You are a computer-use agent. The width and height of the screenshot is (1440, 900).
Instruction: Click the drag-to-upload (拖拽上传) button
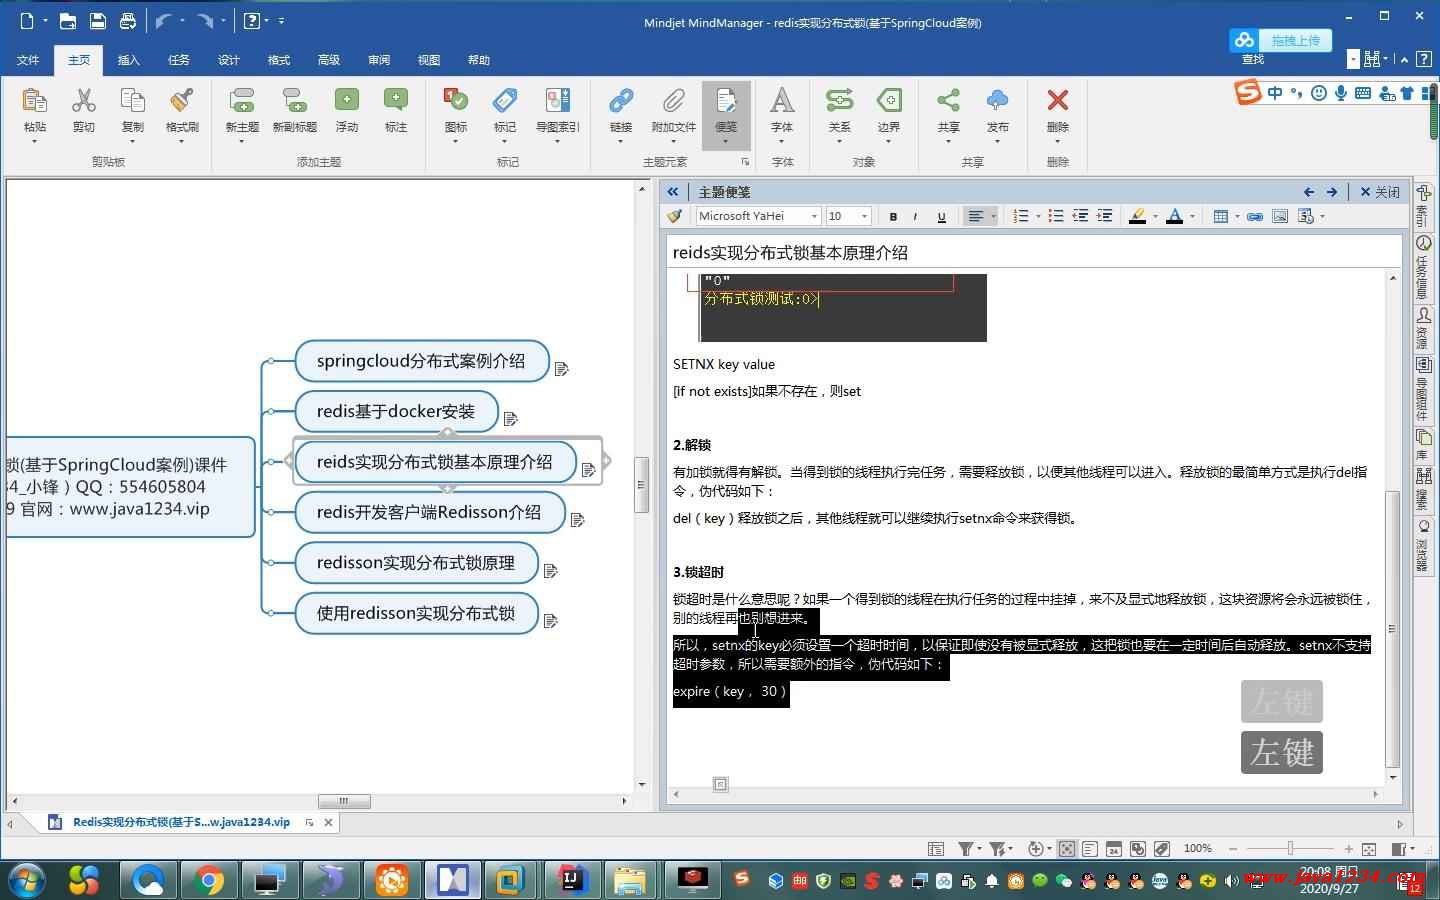(x=1280, y=40)
